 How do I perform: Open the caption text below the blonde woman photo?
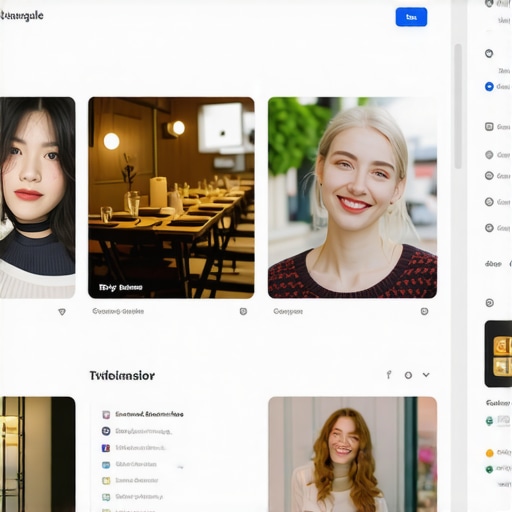tap(288, 311)
